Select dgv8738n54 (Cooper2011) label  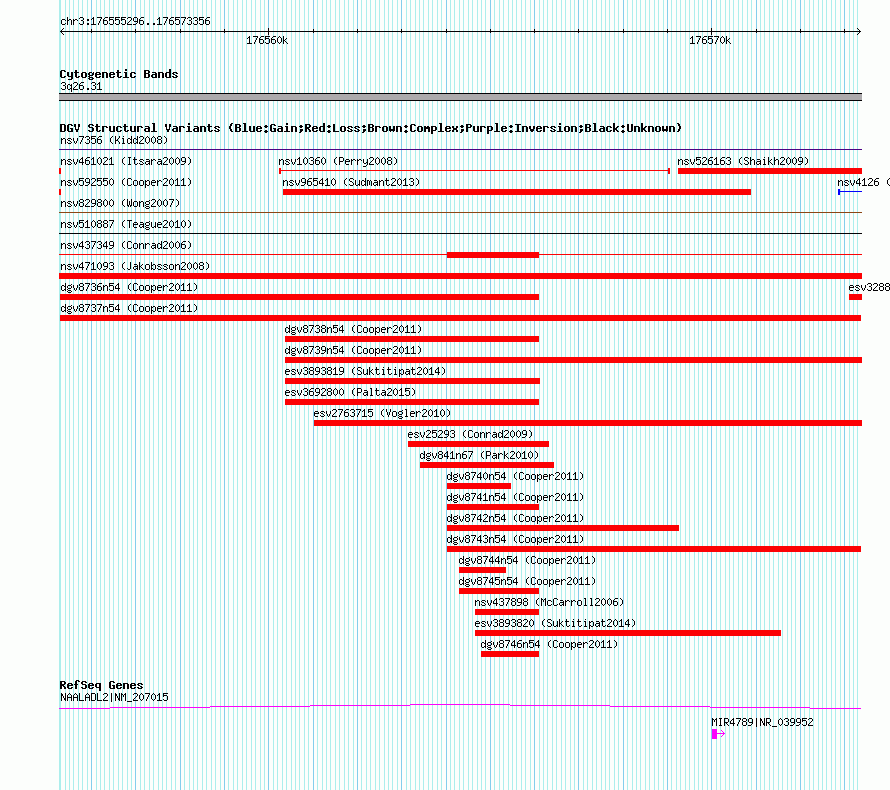[x=354, y=329]
